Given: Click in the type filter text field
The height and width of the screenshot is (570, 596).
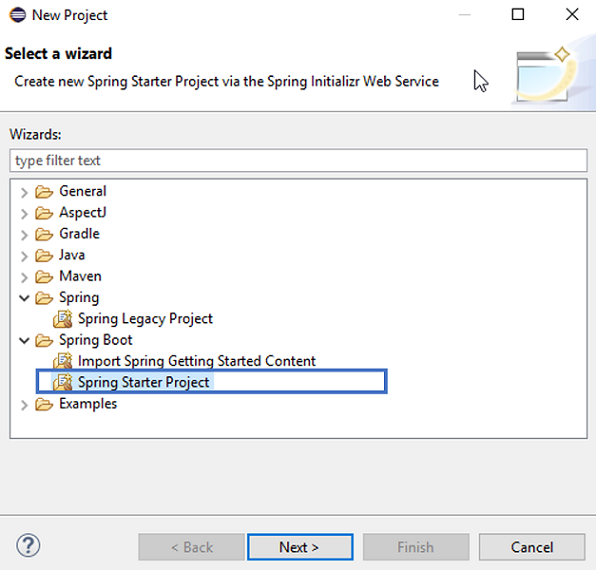Looking at the screenshot, I should 298,160.
